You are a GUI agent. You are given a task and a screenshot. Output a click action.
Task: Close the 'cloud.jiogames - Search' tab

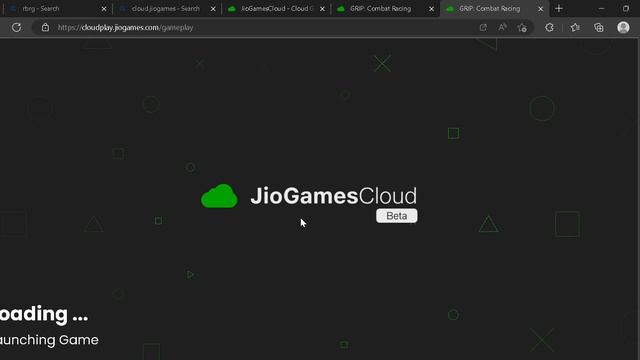[213, 9]
